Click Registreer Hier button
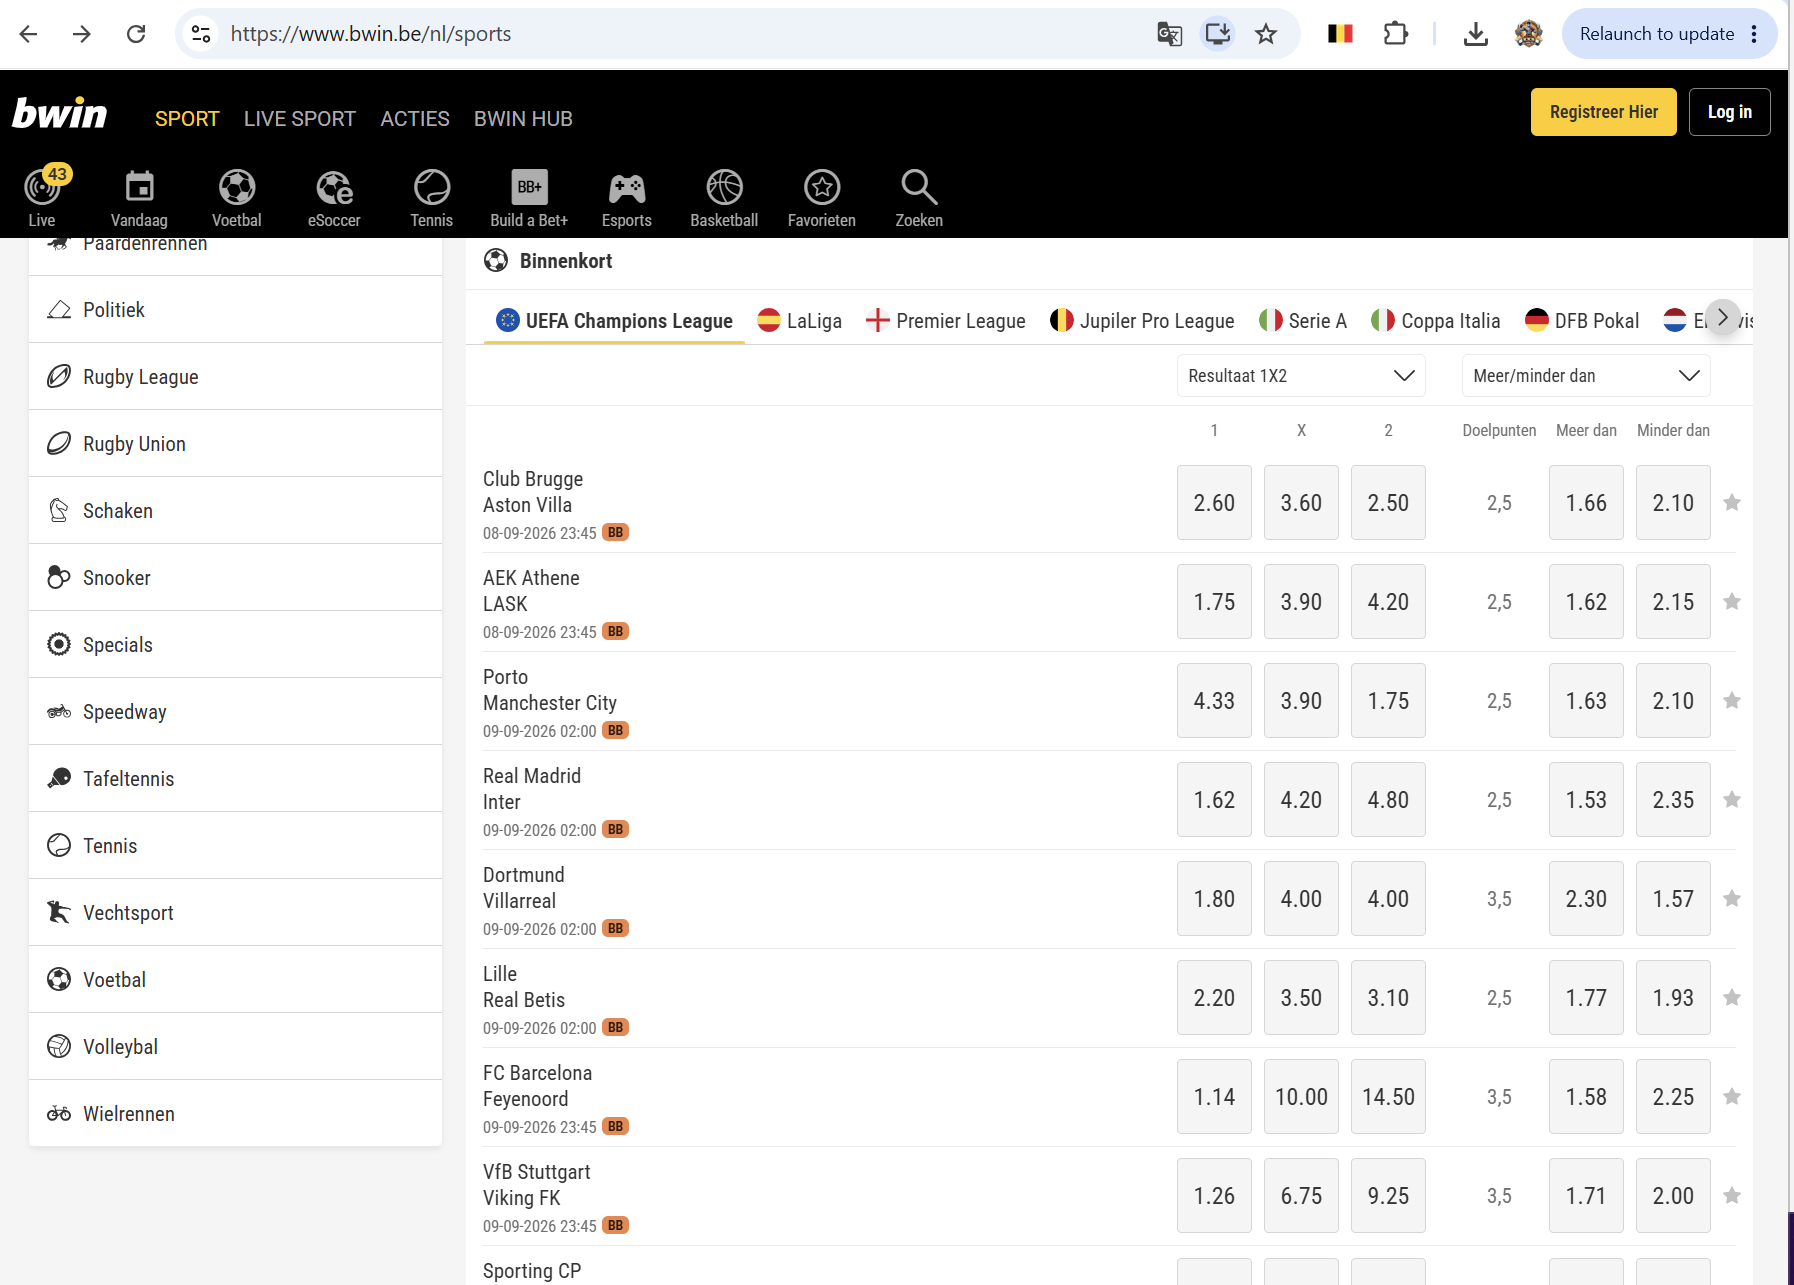1794x1285 pixels. tap(1604, 112)
